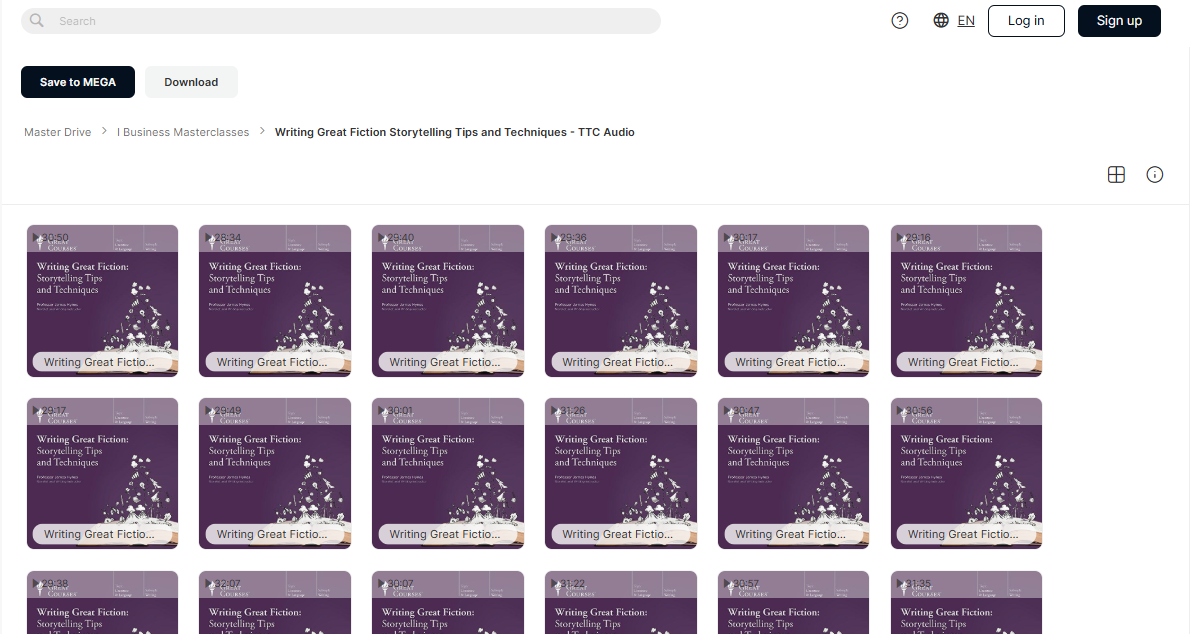Open the help question mark icon

[899, 21]
